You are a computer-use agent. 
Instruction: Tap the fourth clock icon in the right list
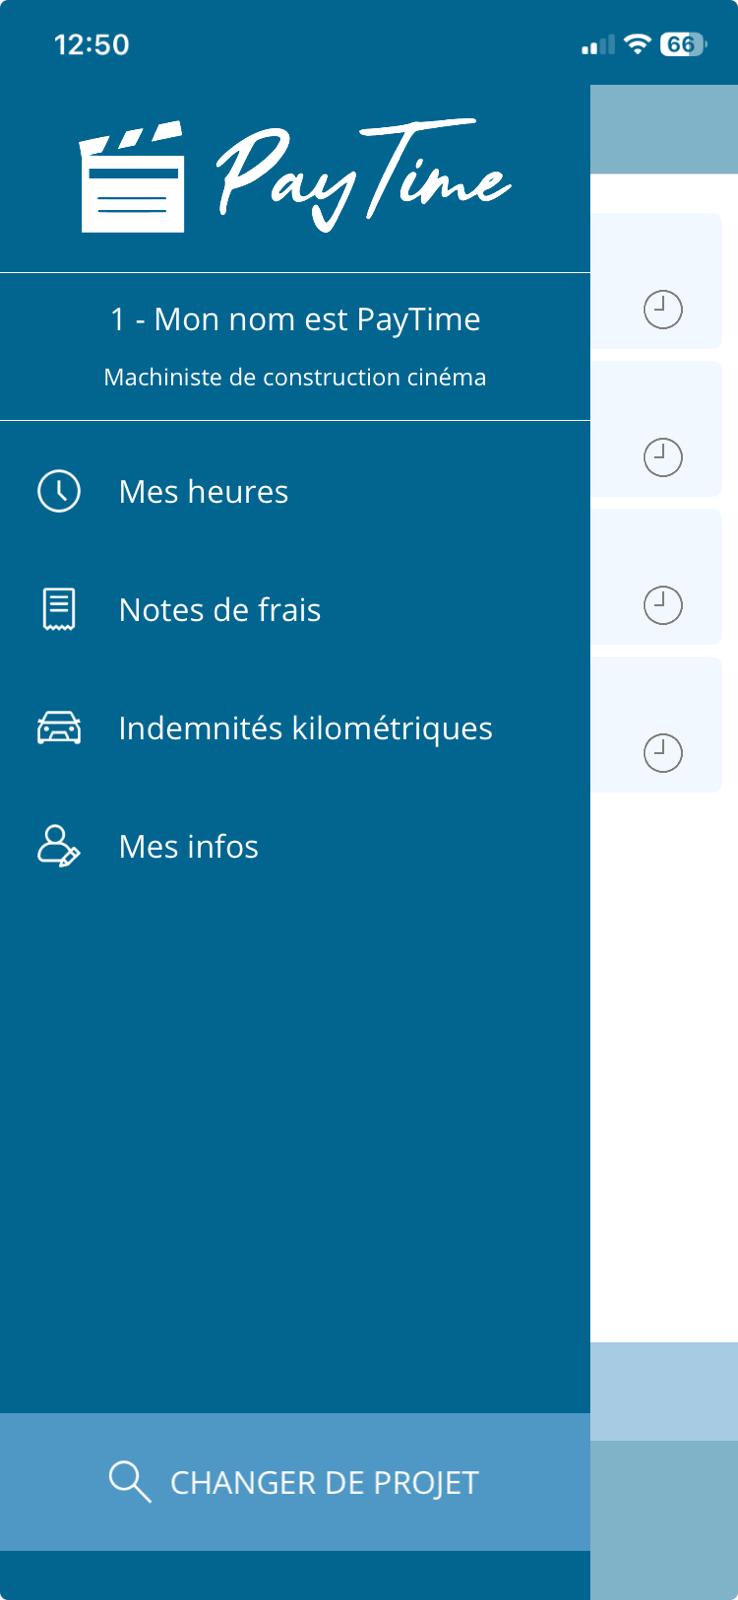662,753
